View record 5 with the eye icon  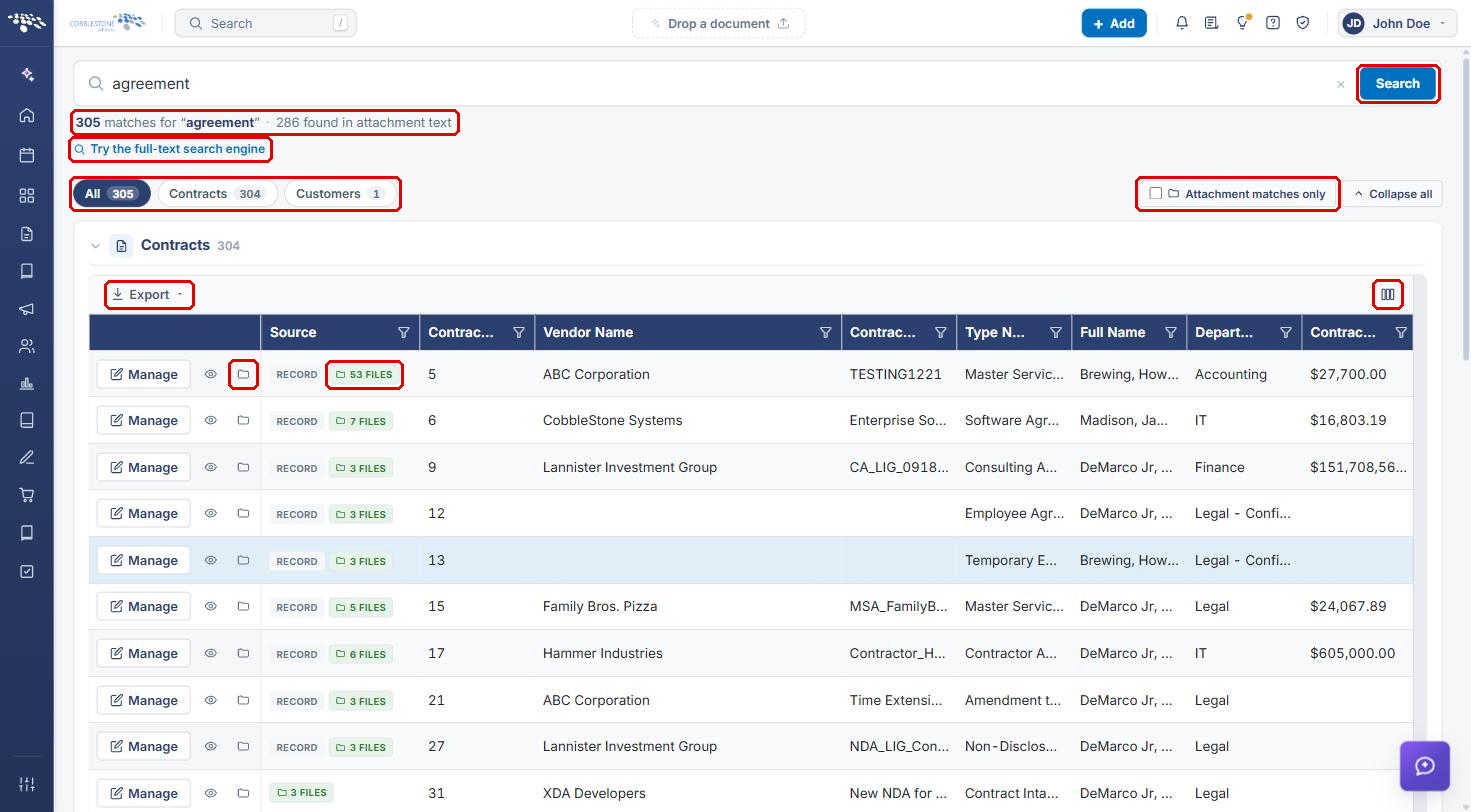click(211, 374)
